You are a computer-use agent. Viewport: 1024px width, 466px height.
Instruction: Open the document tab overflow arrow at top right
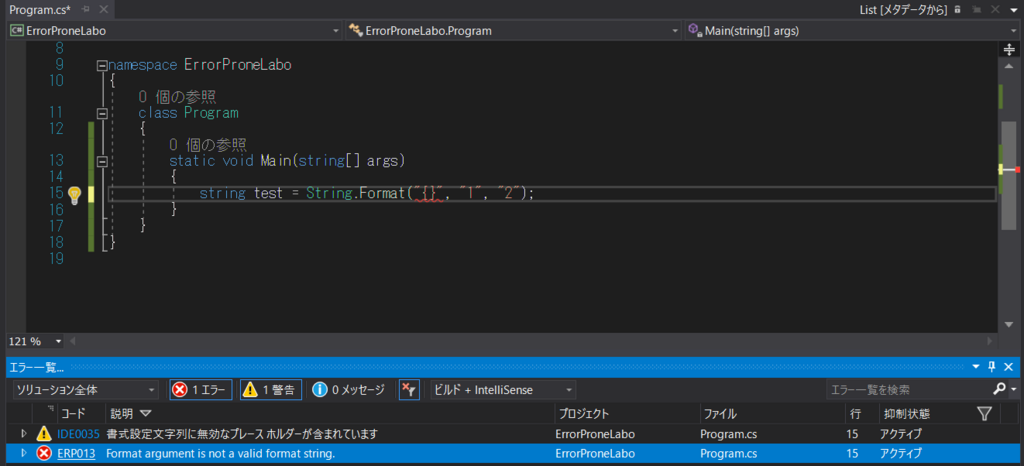click(1013, 9)
